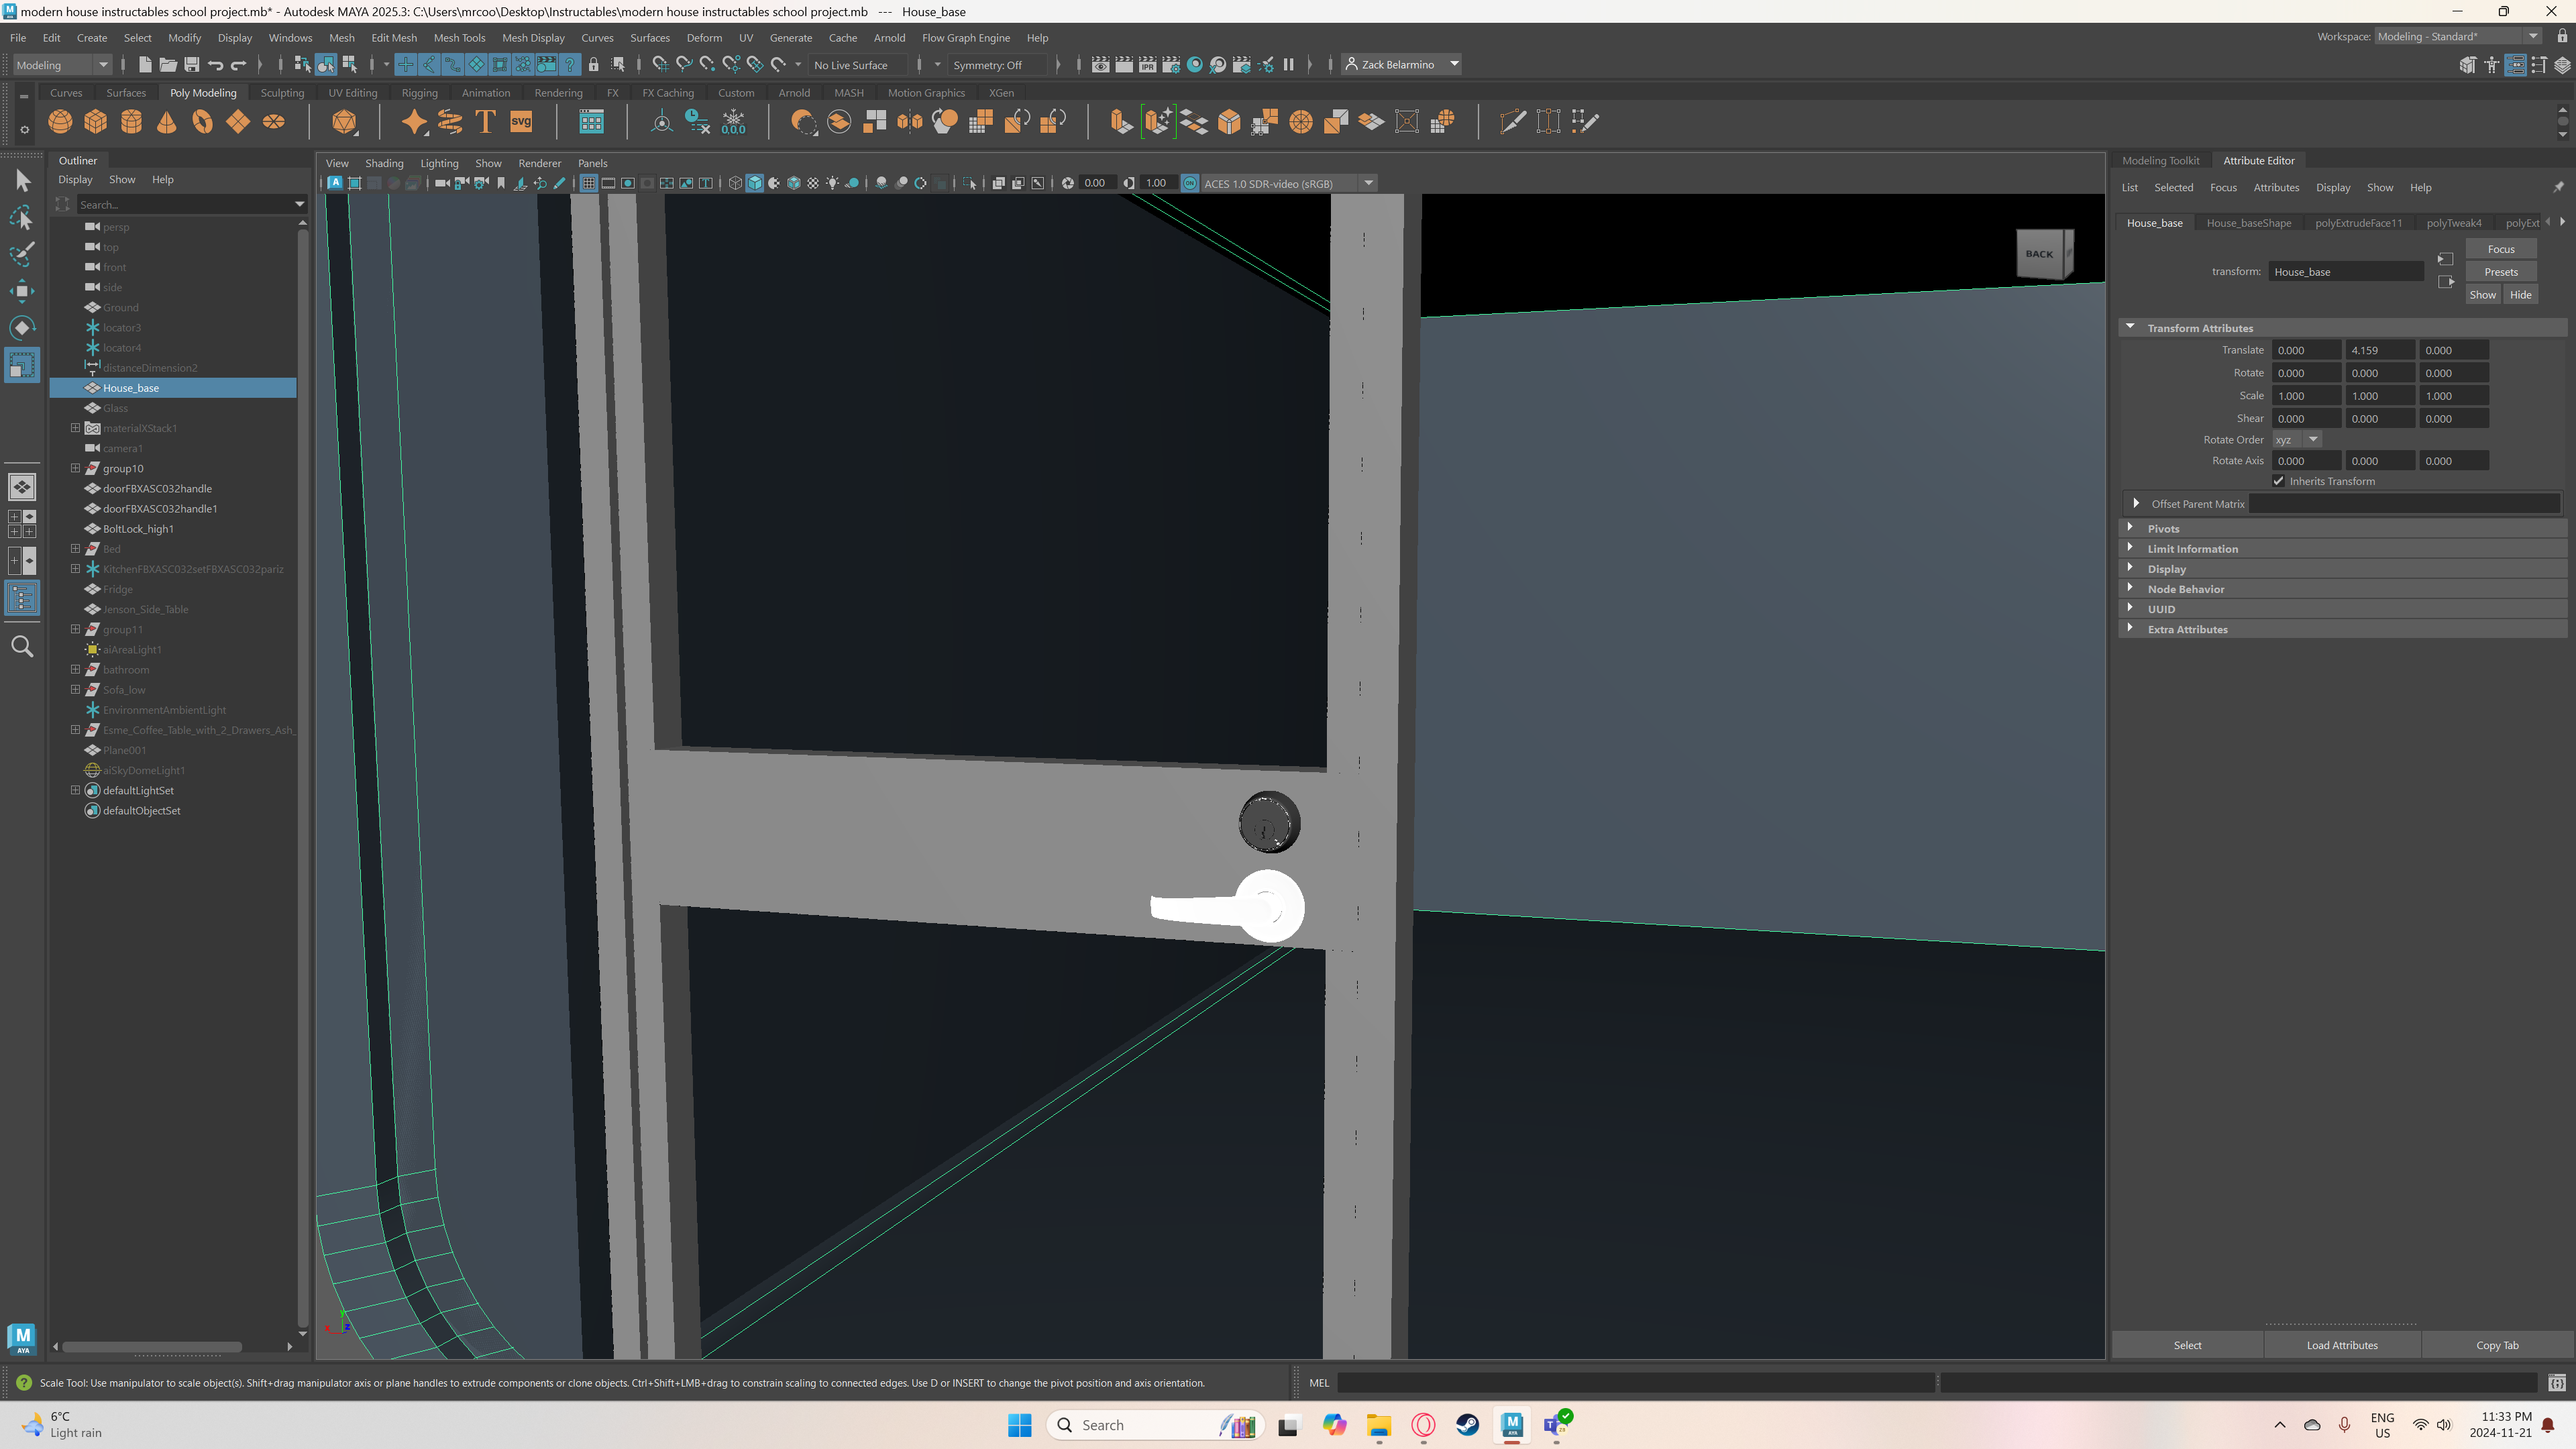Click the Extrude shelf icon

tap(1121, 122)
